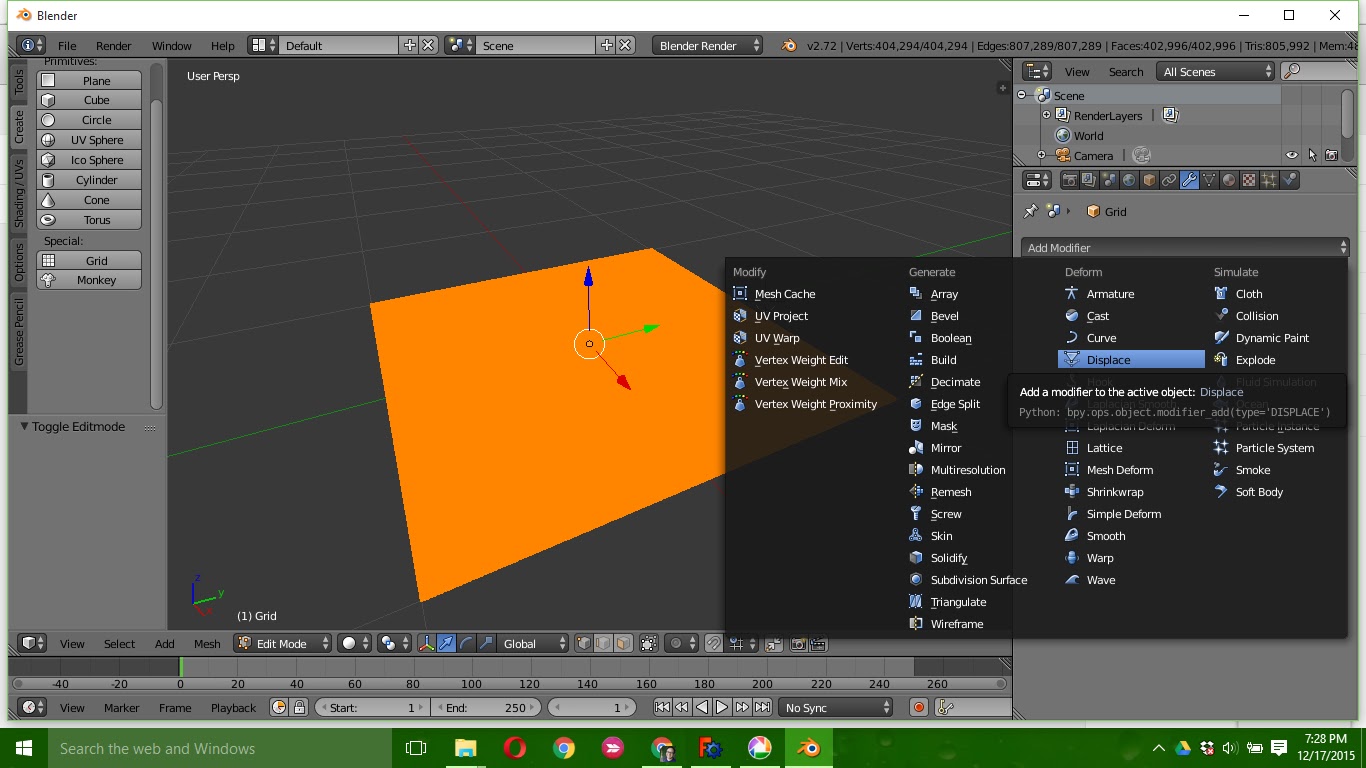Open the Render settings tab
Screen dimensions: 1366x768
tap(1071, 179)
